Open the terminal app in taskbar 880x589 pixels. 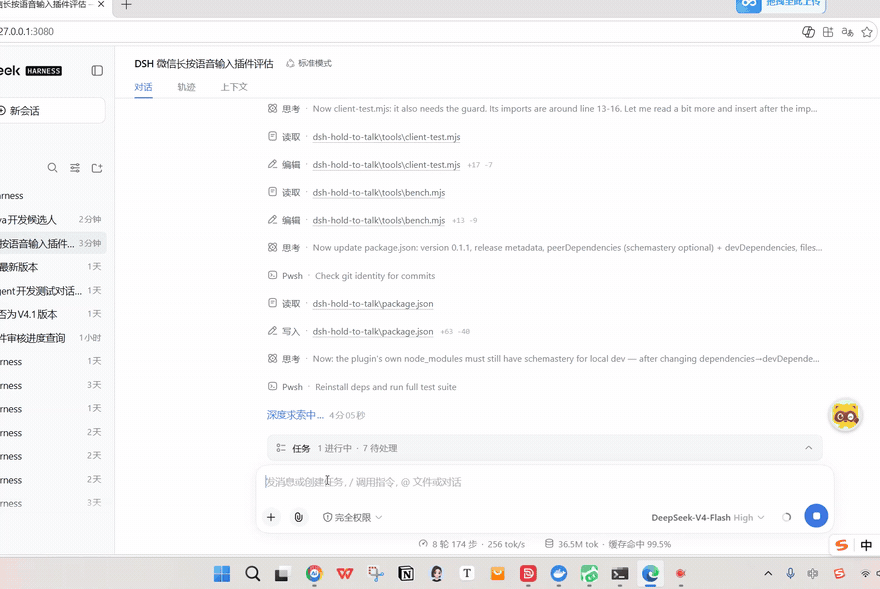pyautogui.click(x=620, y=573)
